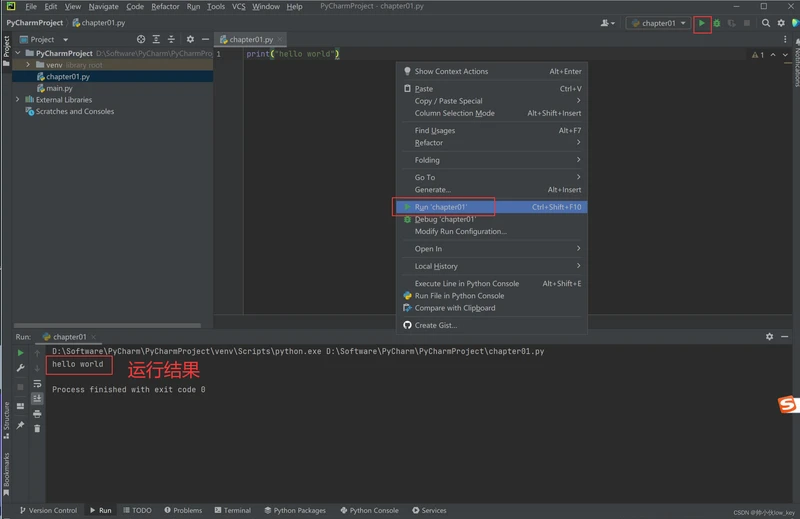Choose Paste from context menu
800x519 pixels.
coord(492,88)
